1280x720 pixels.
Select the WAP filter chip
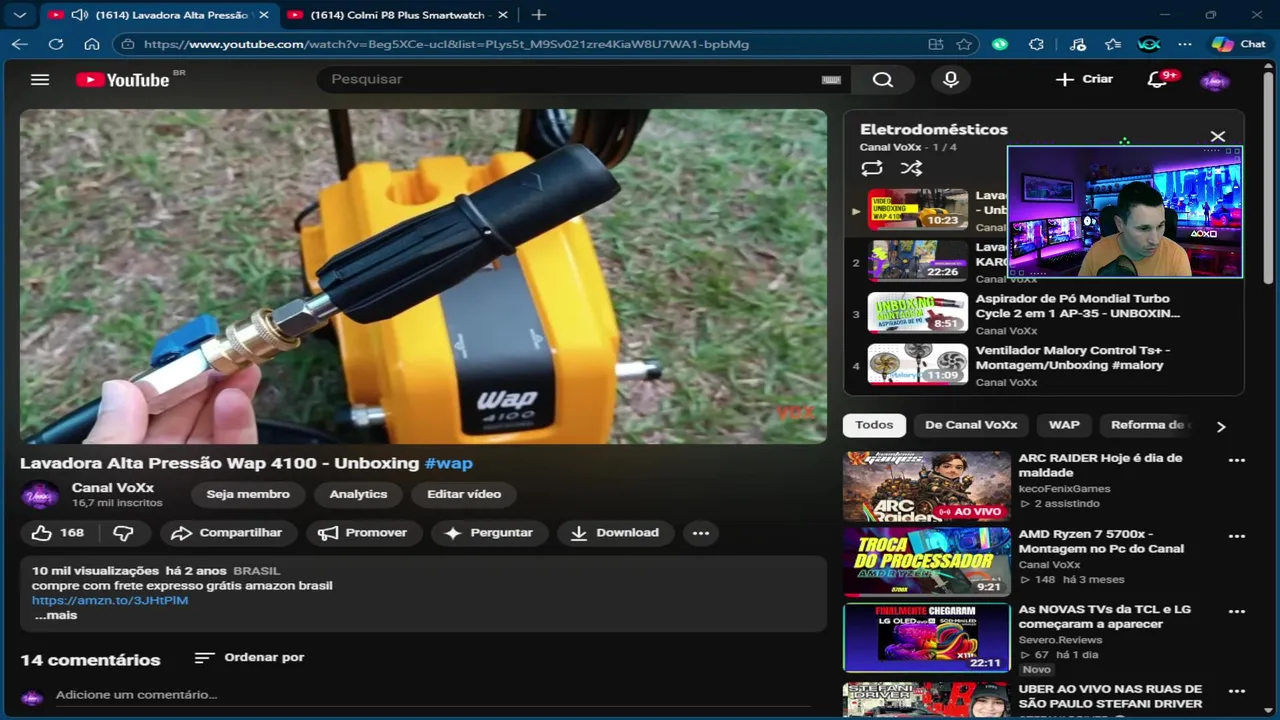[x=1064, y=425]
